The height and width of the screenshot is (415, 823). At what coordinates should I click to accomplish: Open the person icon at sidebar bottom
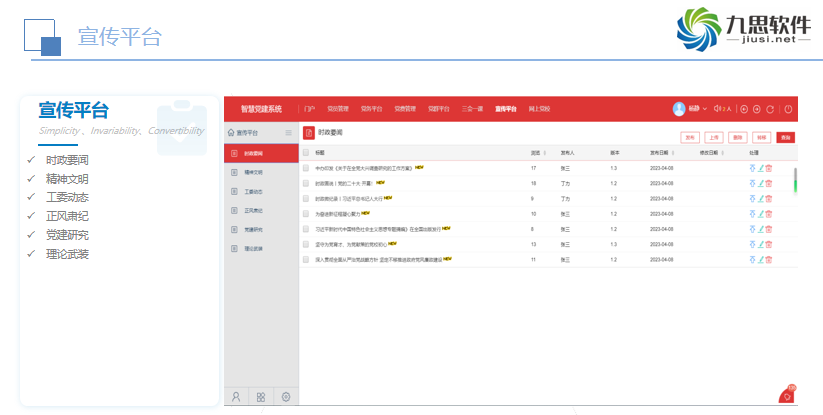[x=236, y=397]
